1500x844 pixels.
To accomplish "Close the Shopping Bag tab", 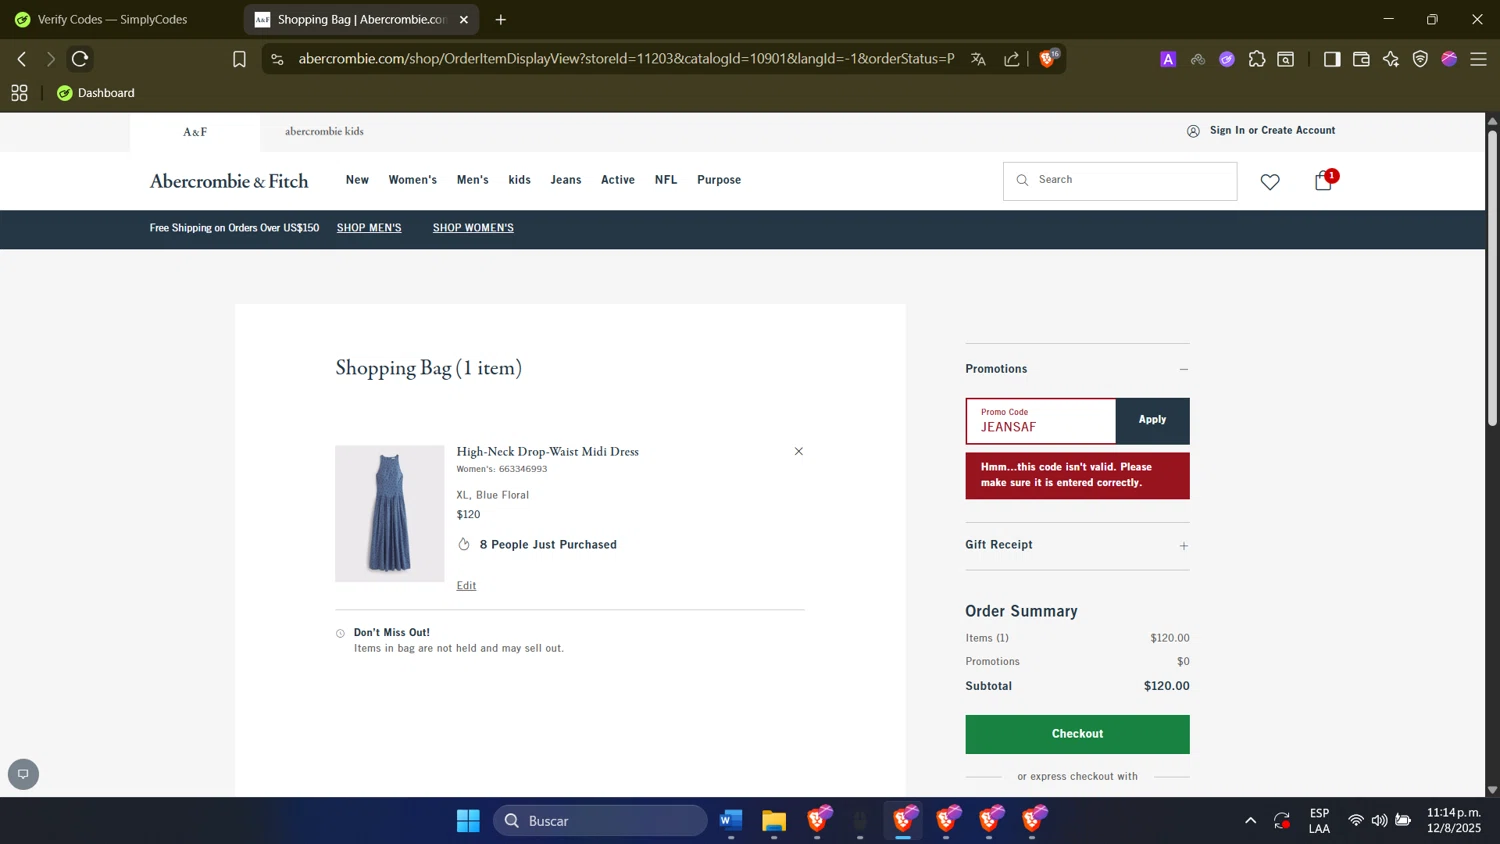I will [464, 19].
